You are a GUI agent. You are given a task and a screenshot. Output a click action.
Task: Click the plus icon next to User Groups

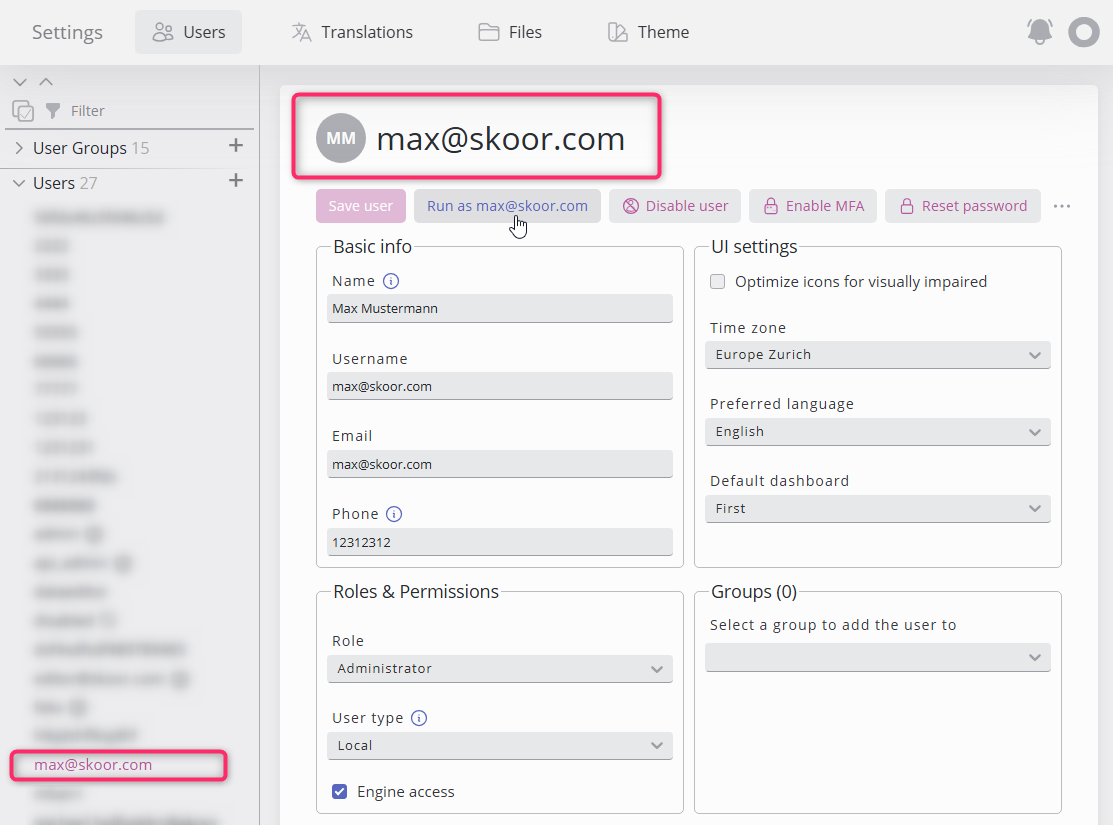coord(236,146)
